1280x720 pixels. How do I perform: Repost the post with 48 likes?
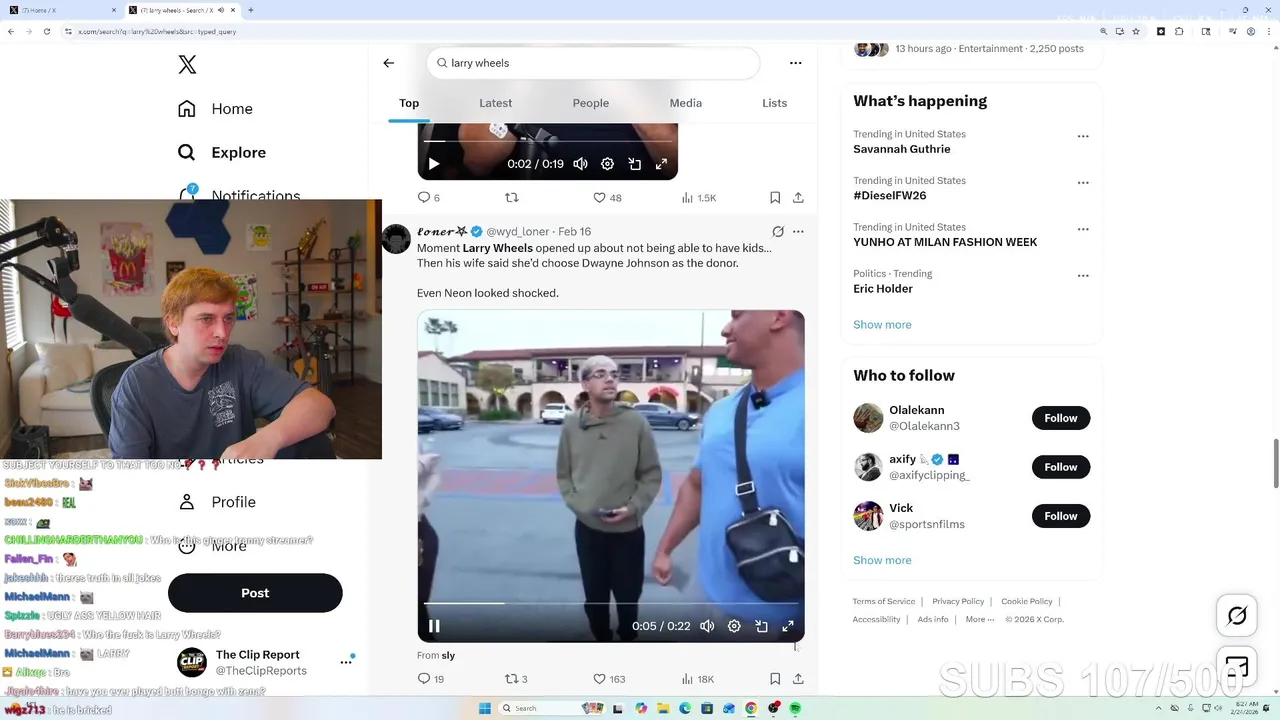click(x=512, y=198)
